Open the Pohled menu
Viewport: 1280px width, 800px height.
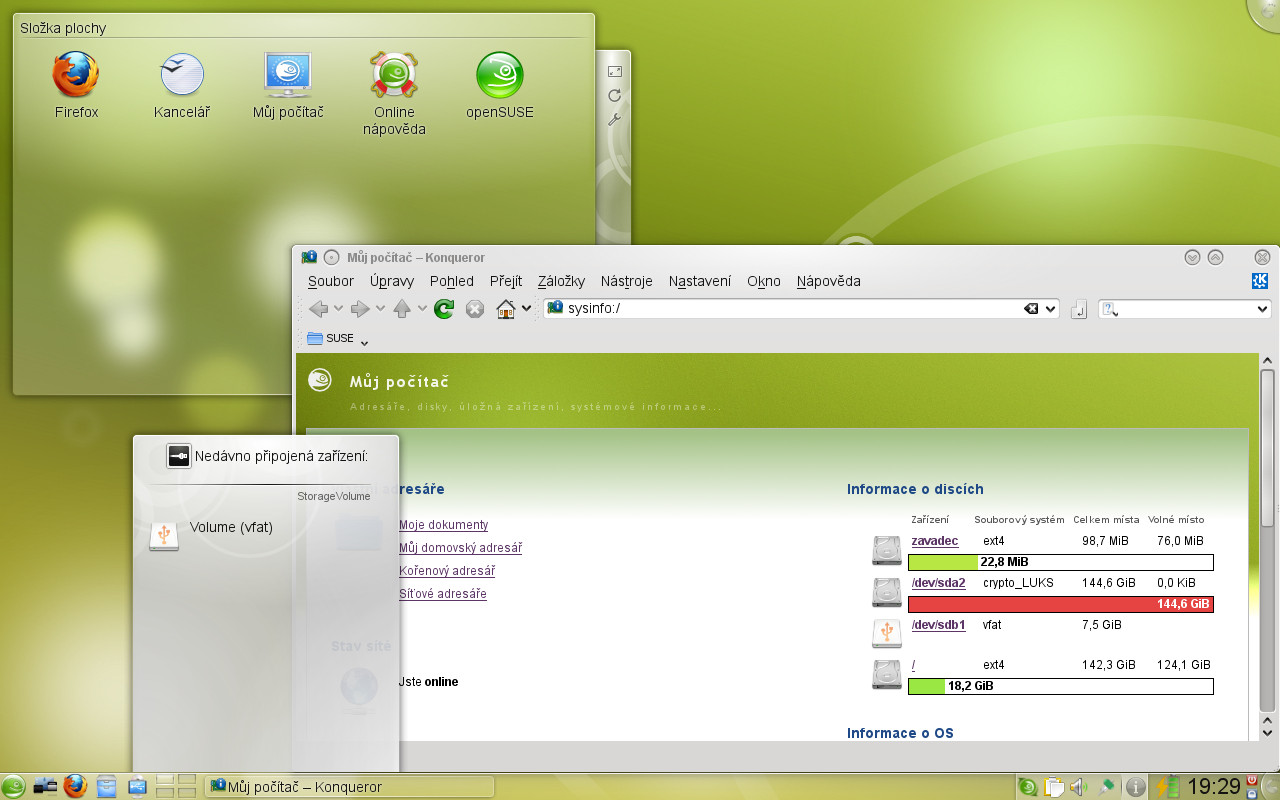point(452,281)
